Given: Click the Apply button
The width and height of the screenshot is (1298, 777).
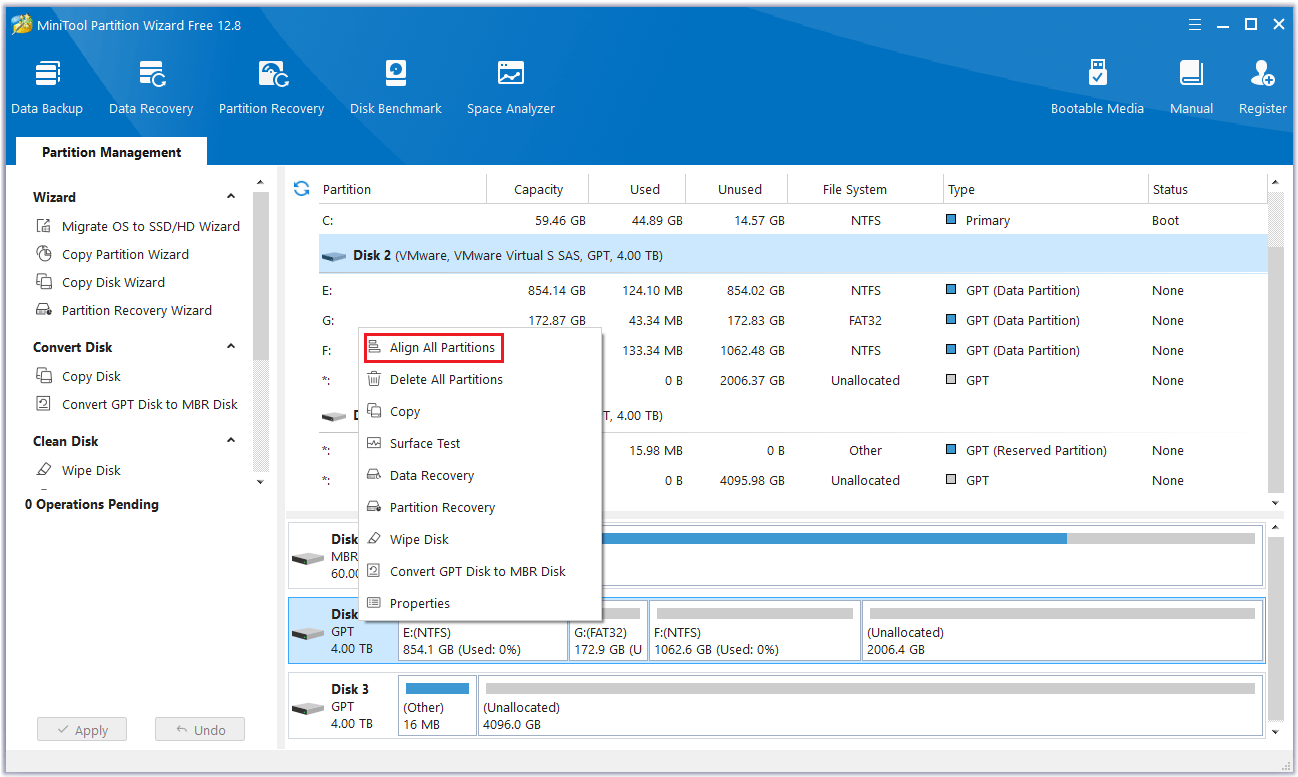Looking at the screenshot, I should pos(82,730).
